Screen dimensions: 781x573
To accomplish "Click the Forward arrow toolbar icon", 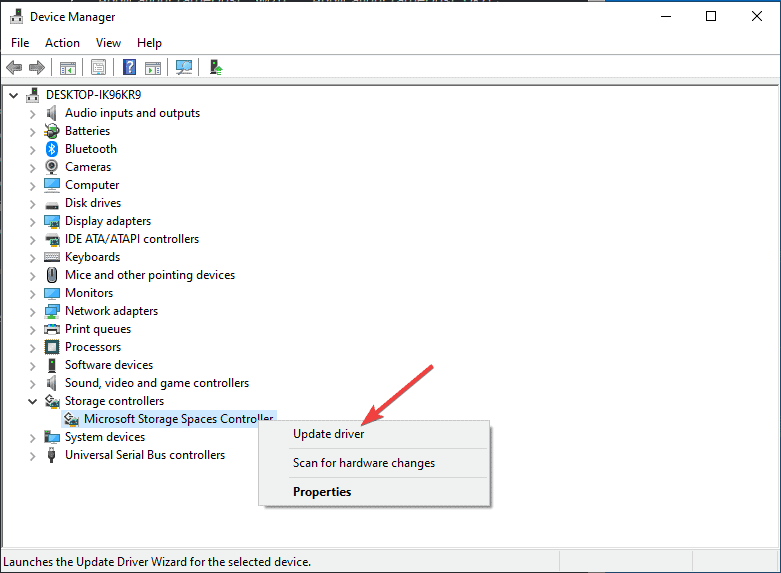I will pyautogui.click(x=37, y=67).
